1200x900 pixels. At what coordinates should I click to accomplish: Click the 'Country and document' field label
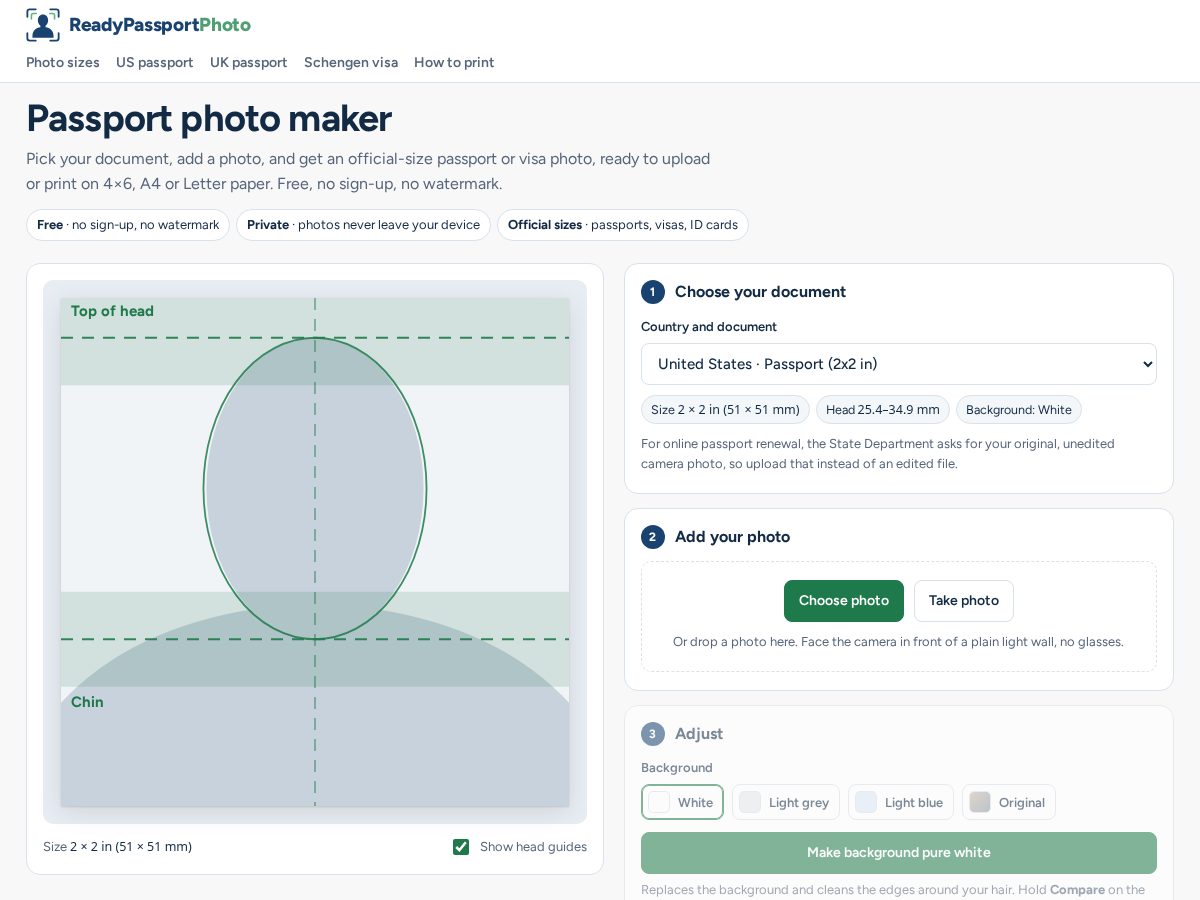point(709,327)
